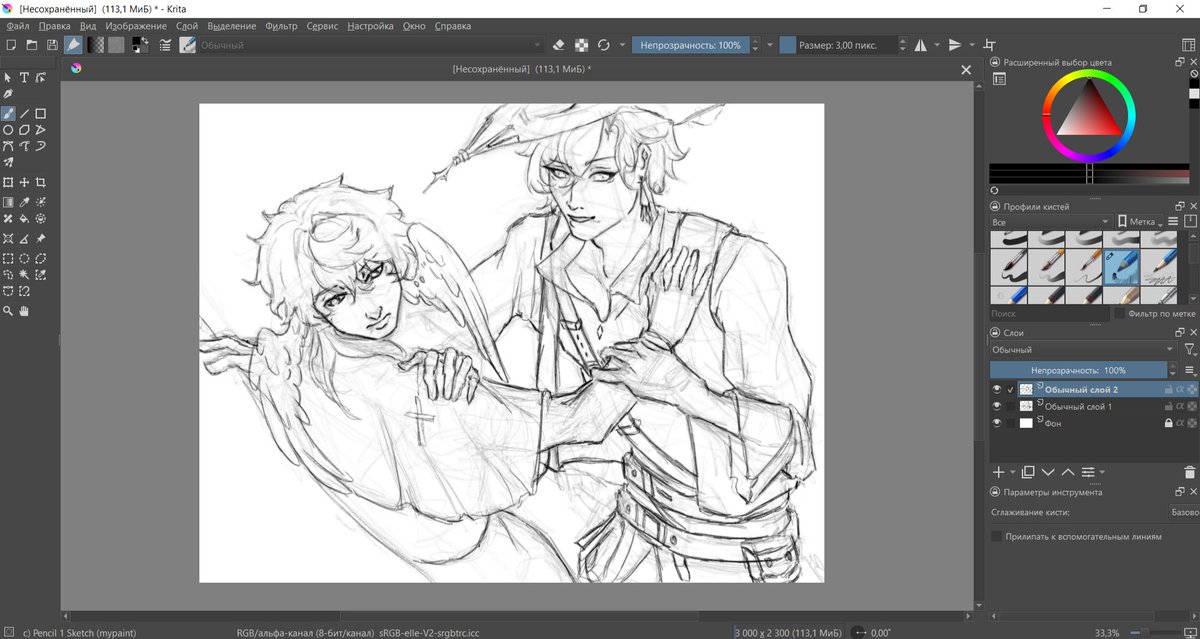Open the Изображение menu
This screenshot has height=639, width=1200.
[x=136, y=26]
